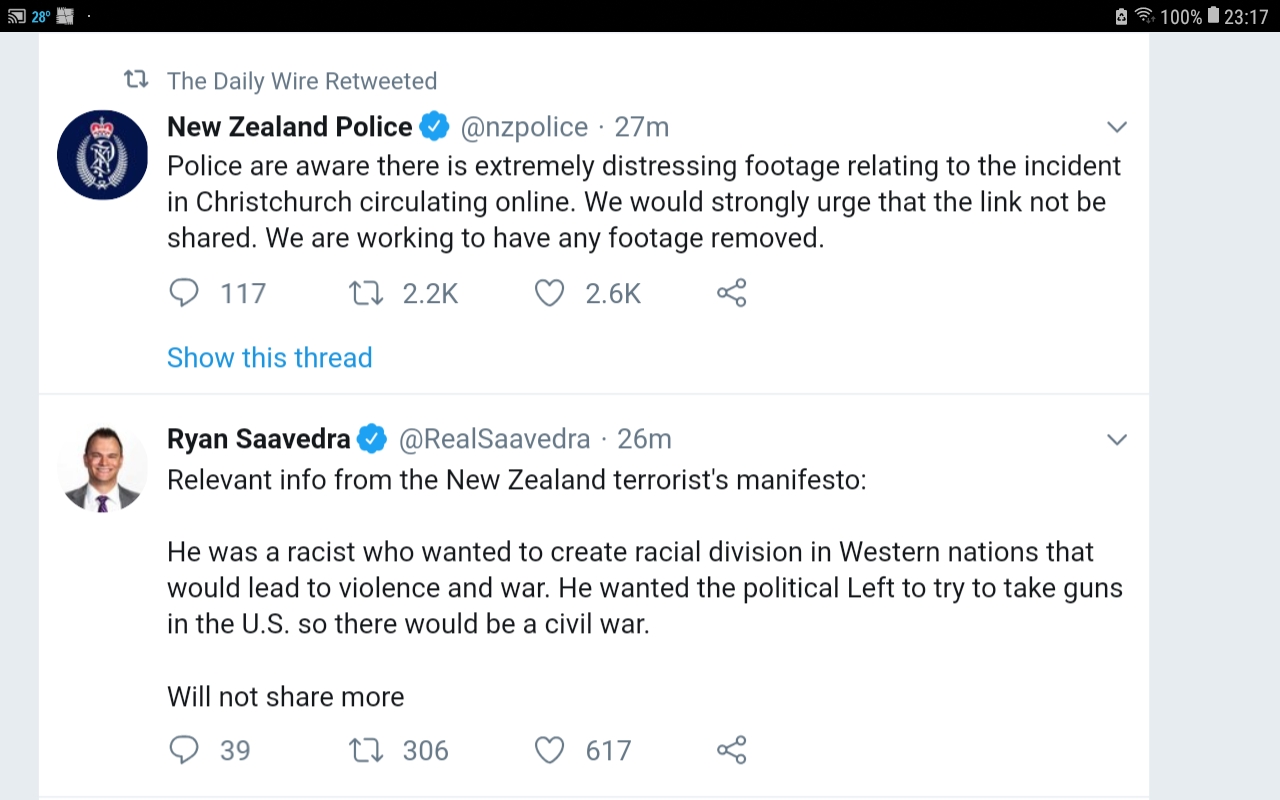
Task: Click the New Zealand Police display name
Action: [289, 127]
